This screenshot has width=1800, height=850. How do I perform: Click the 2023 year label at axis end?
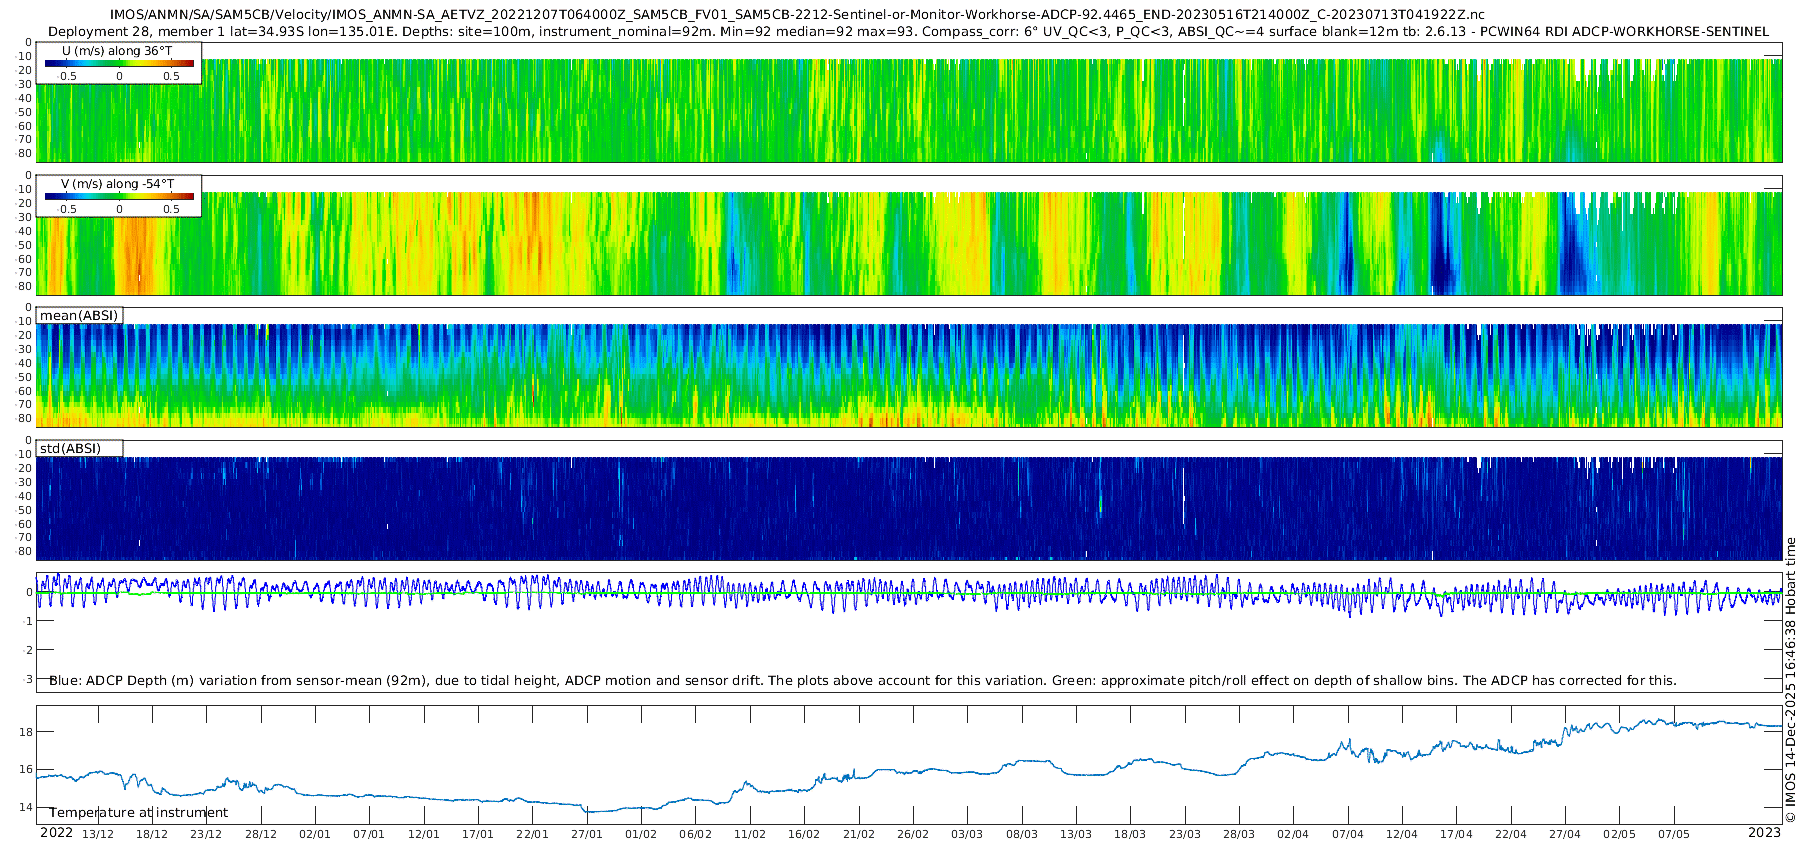point(1764,833)
